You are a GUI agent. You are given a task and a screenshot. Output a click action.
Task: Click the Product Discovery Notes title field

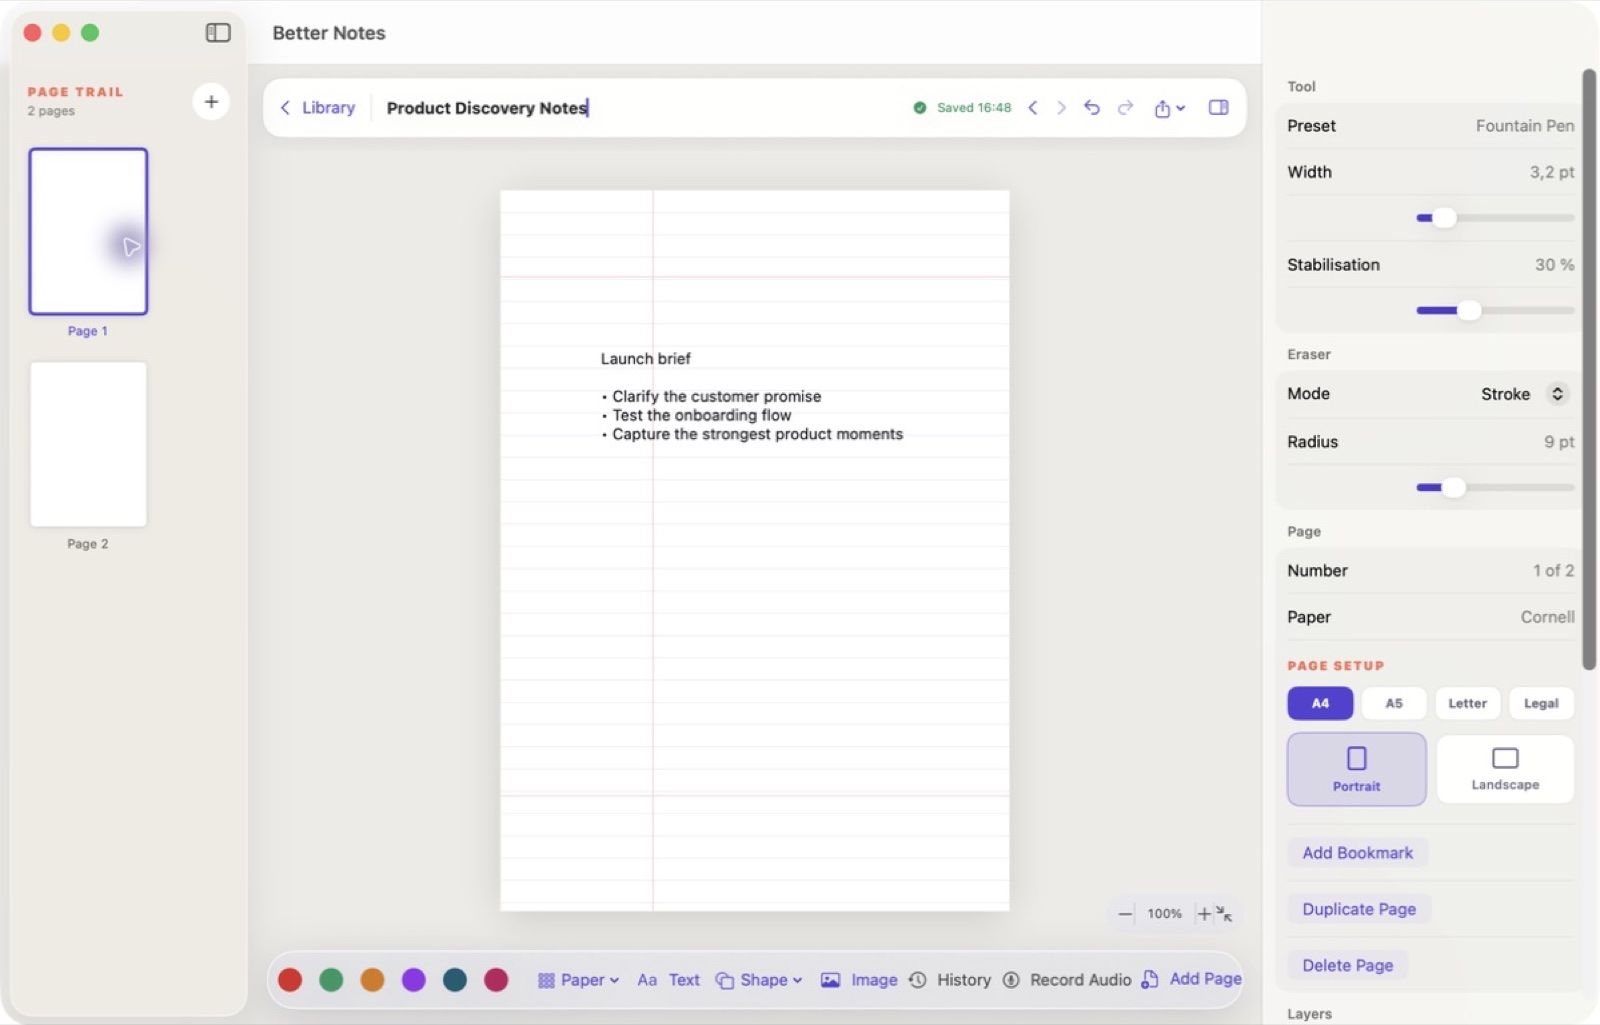(487, 108)
